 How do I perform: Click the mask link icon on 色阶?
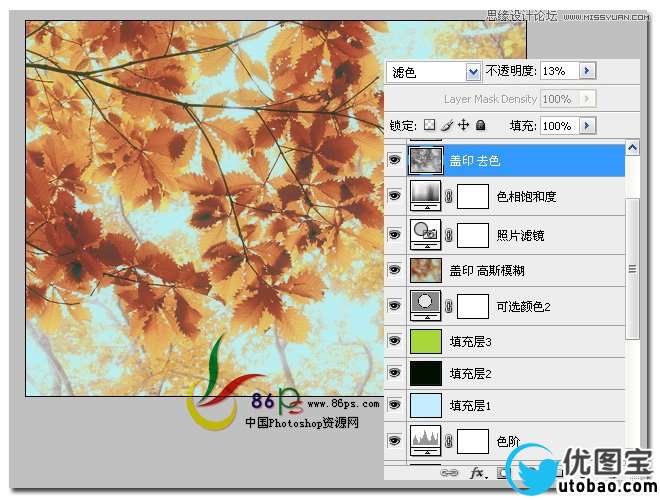449,441
